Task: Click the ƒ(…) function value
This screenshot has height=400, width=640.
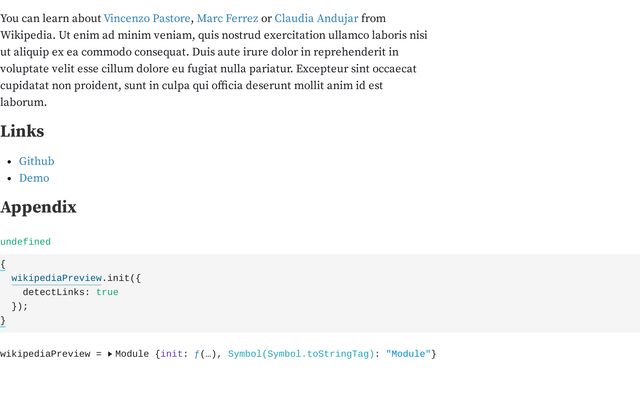Action: click(207, 354)
